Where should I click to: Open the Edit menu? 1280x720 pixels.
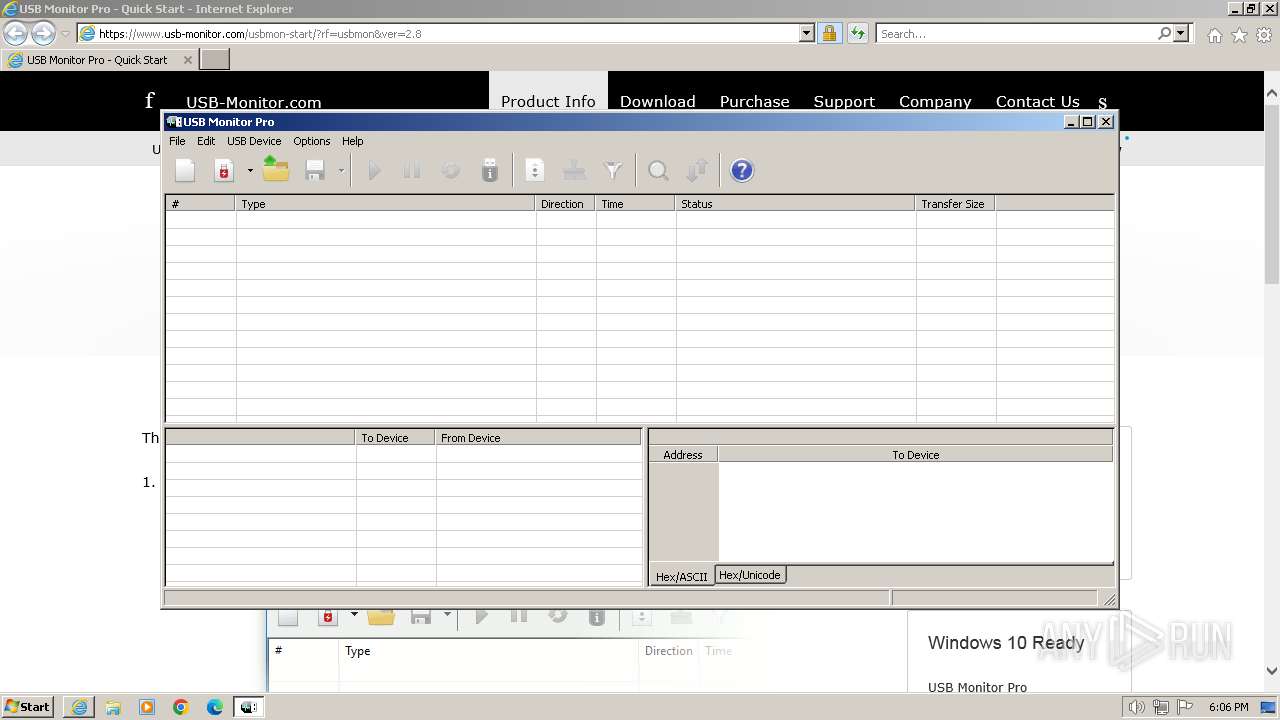[x=206, y=141]
